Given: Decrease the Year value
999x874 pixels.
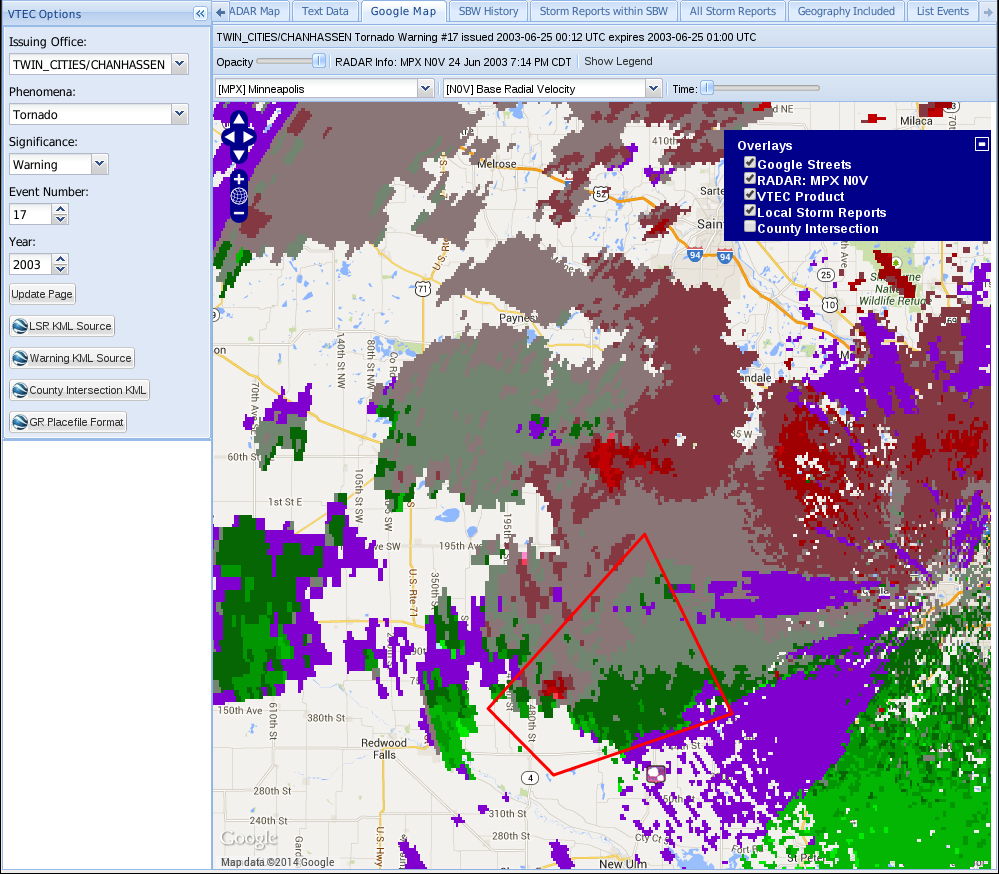Looking at the screenshot, I should click(61, 269).
